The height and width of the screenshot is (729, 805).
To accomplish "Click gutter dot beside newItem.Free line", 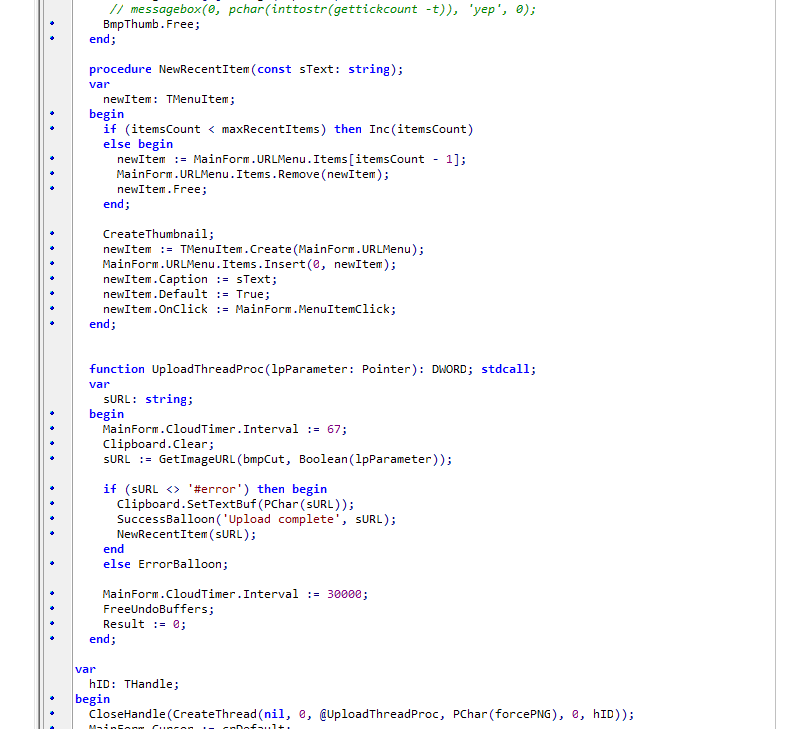I will coord(52,188).
